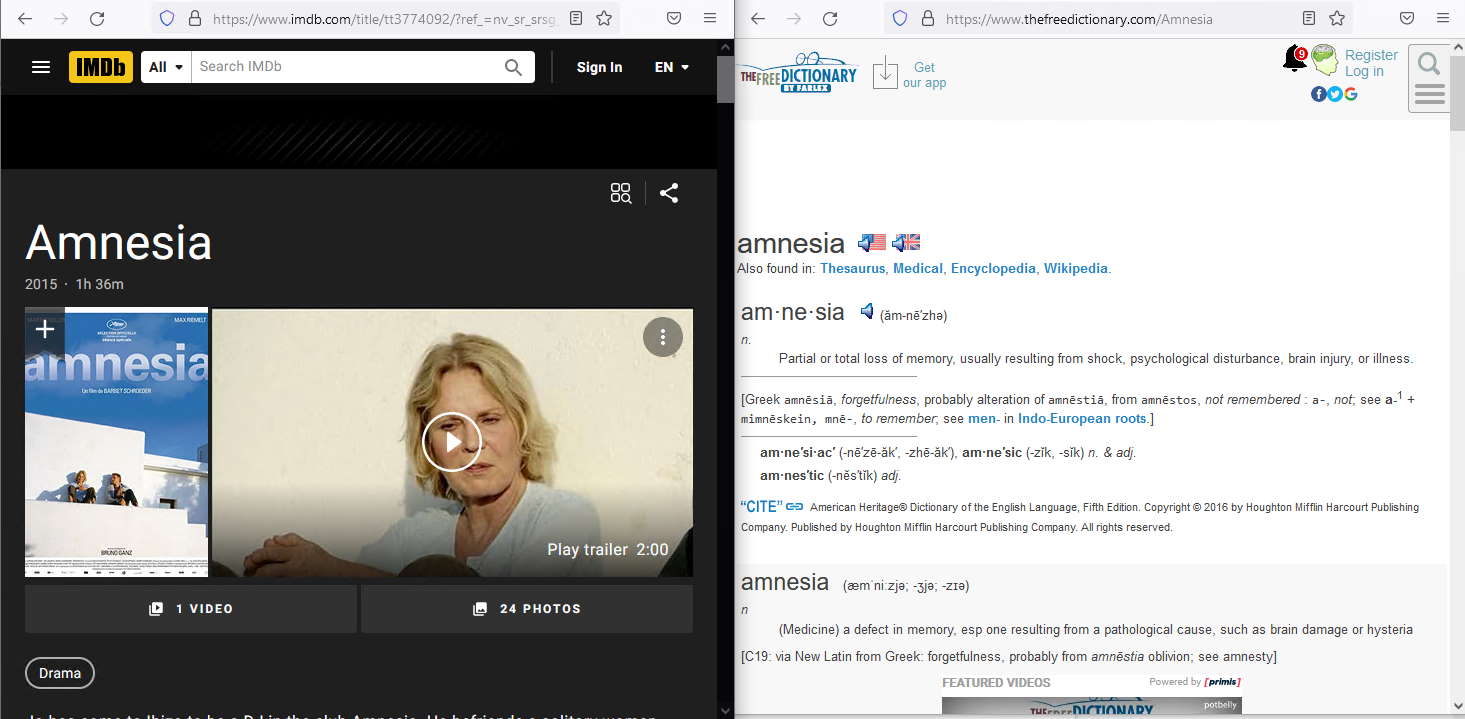1465x719 pixels.
Task: Open the 24 Photos tab
Action: tap(526, 608)
